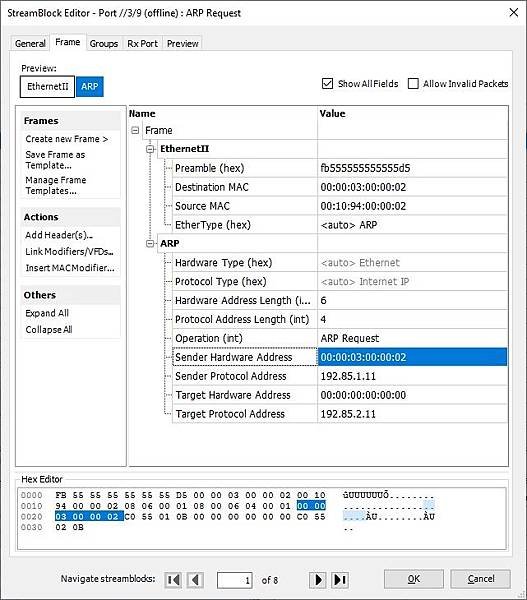
Task: Open the Rx Port tab
Action: click(142, 44)
